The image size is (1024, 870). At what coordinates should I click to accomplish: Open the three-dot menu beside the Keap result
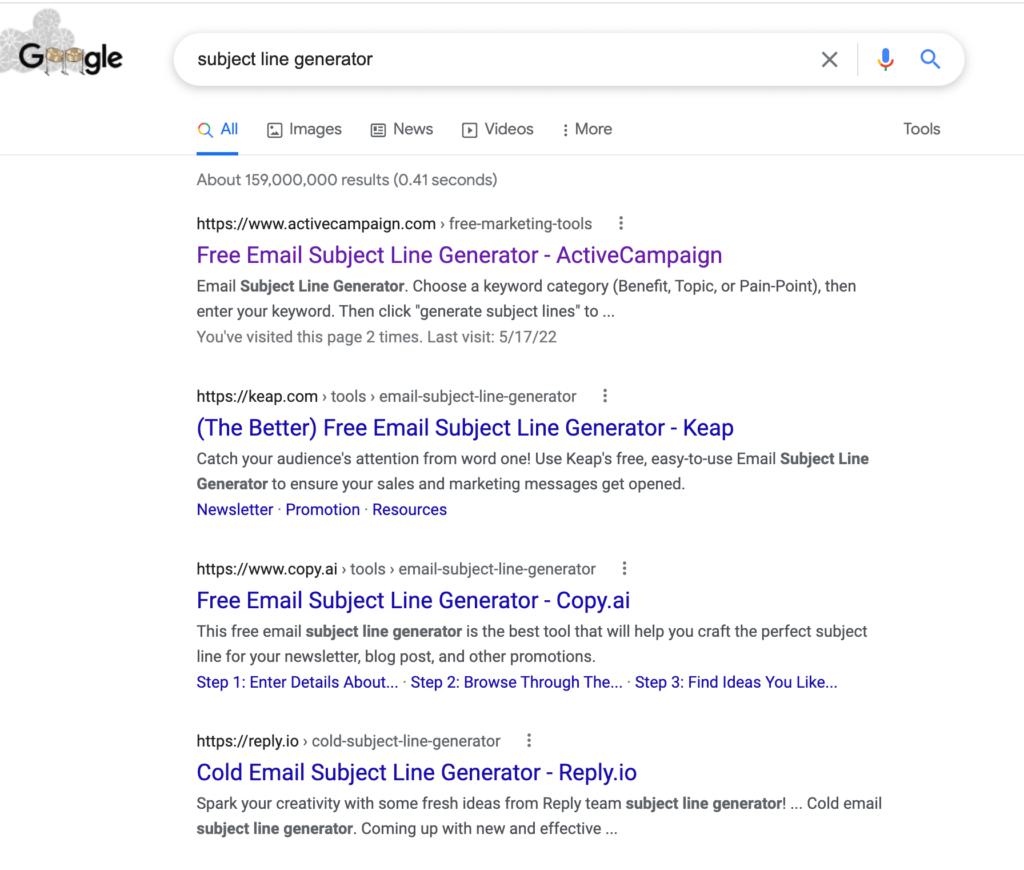[x=605, y=396]
